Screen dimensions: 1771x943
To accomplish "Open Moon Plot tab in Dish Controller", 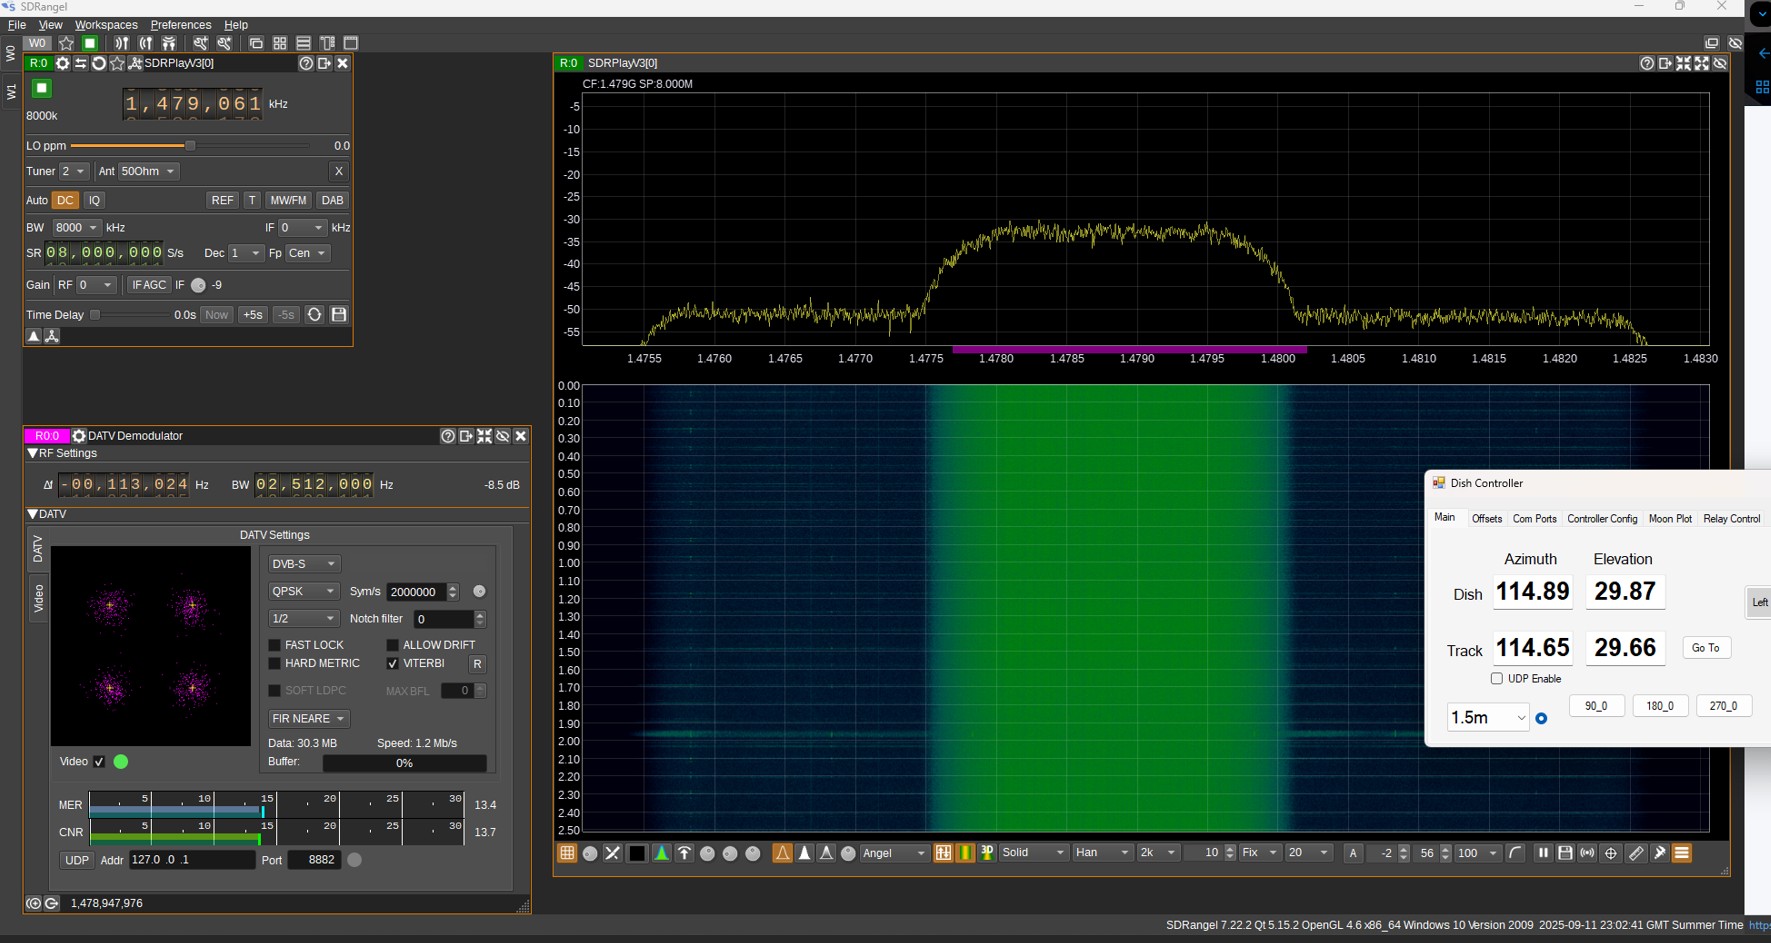I will tap(1670, 519).
